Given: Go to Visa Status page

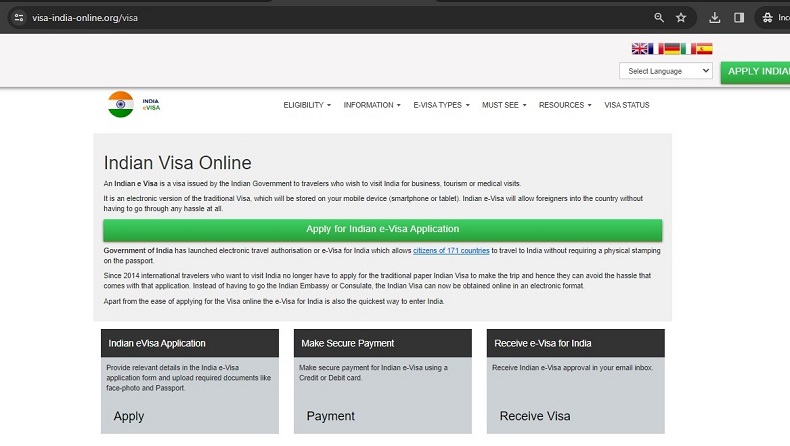Looking at the screenshot, I should [627, 105].
